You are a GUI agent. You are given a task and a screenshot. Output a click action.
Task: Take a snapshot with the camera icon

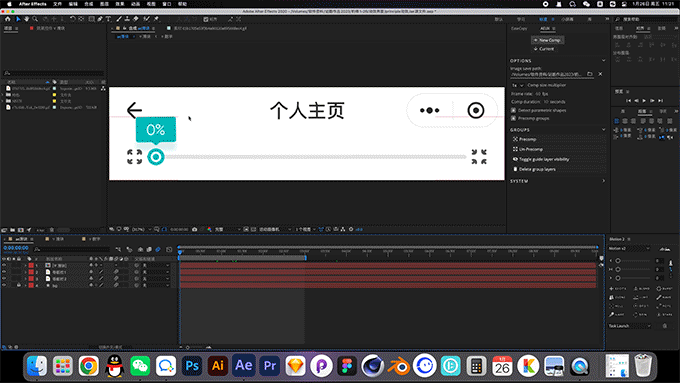coord(195,229)
